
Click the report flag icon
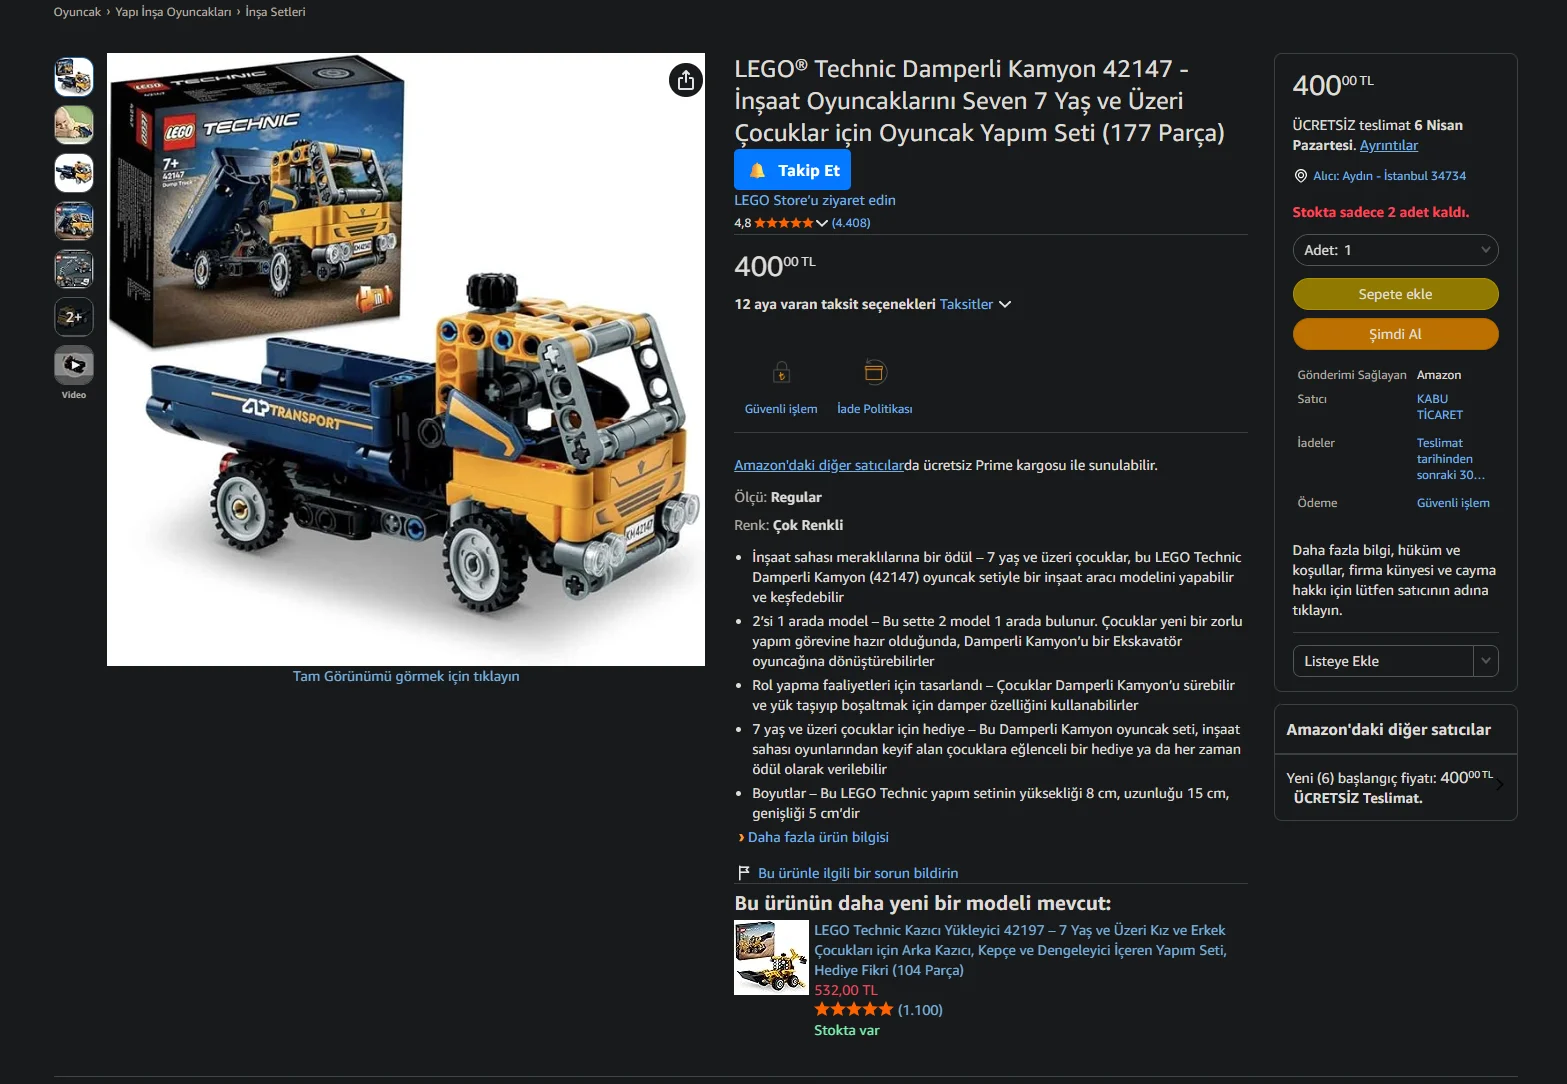pyautogui.click(x=743, y=873)
